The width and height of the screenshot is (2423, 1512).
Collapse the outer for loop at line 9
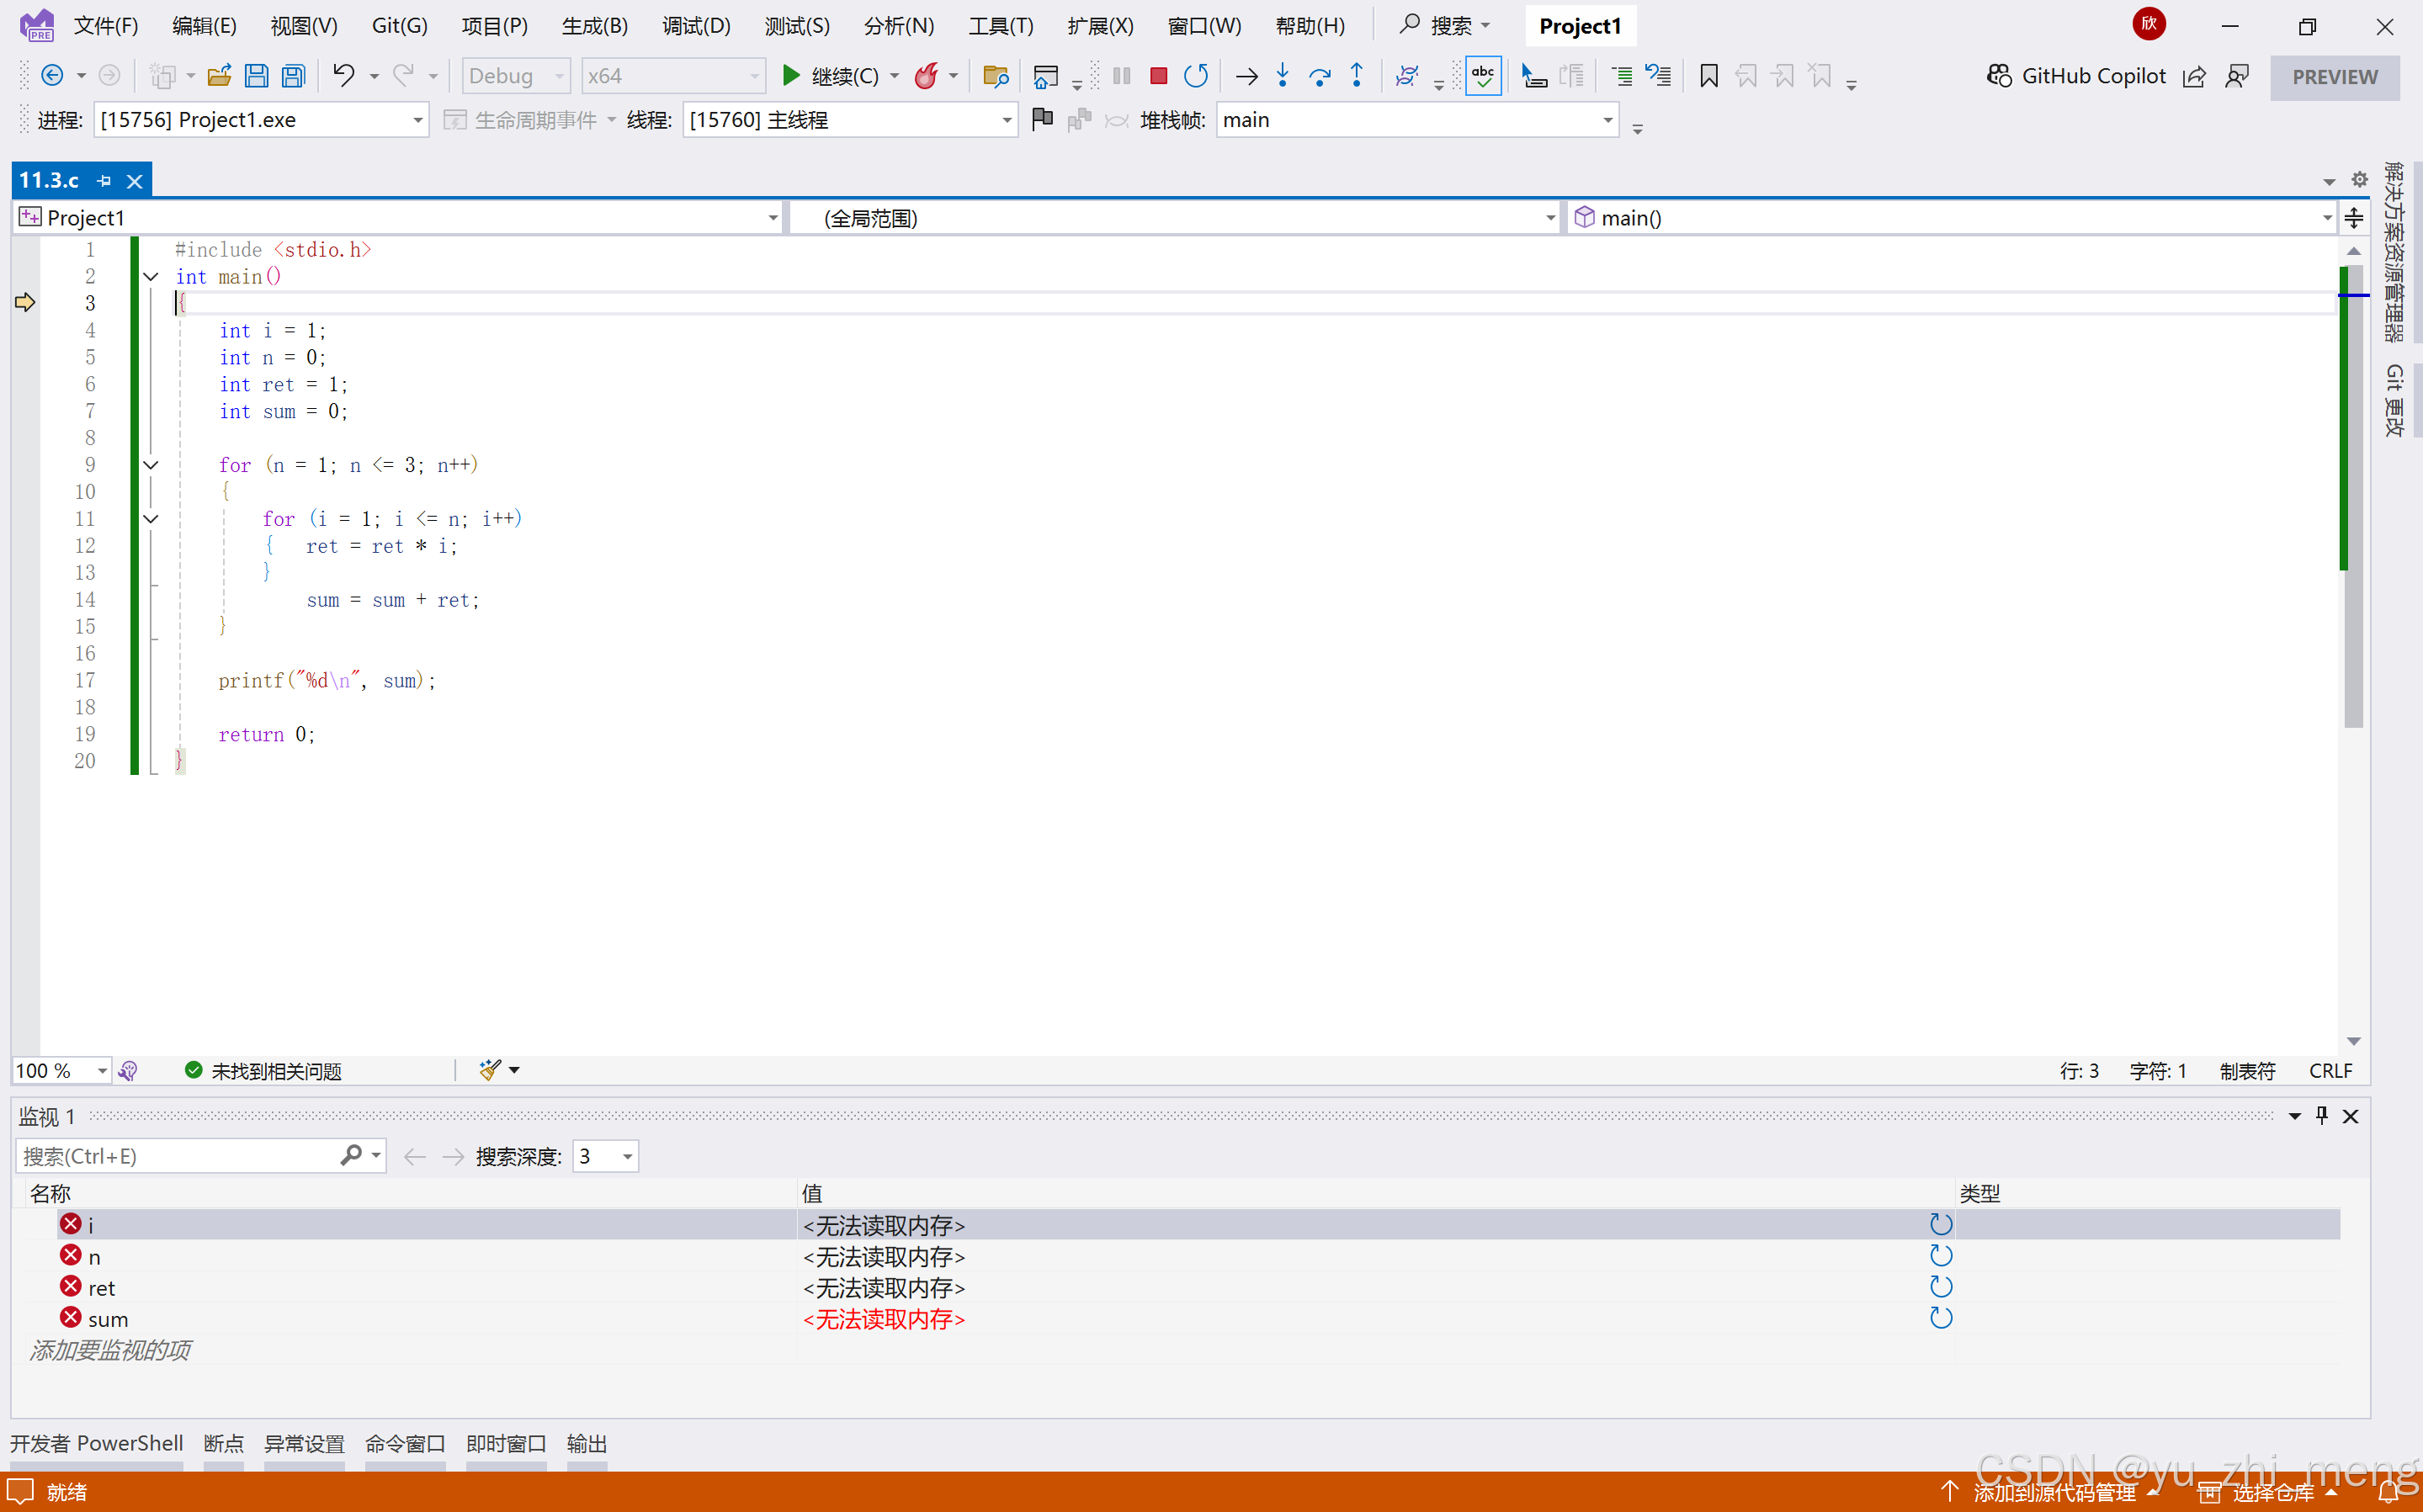click(151, 465)
